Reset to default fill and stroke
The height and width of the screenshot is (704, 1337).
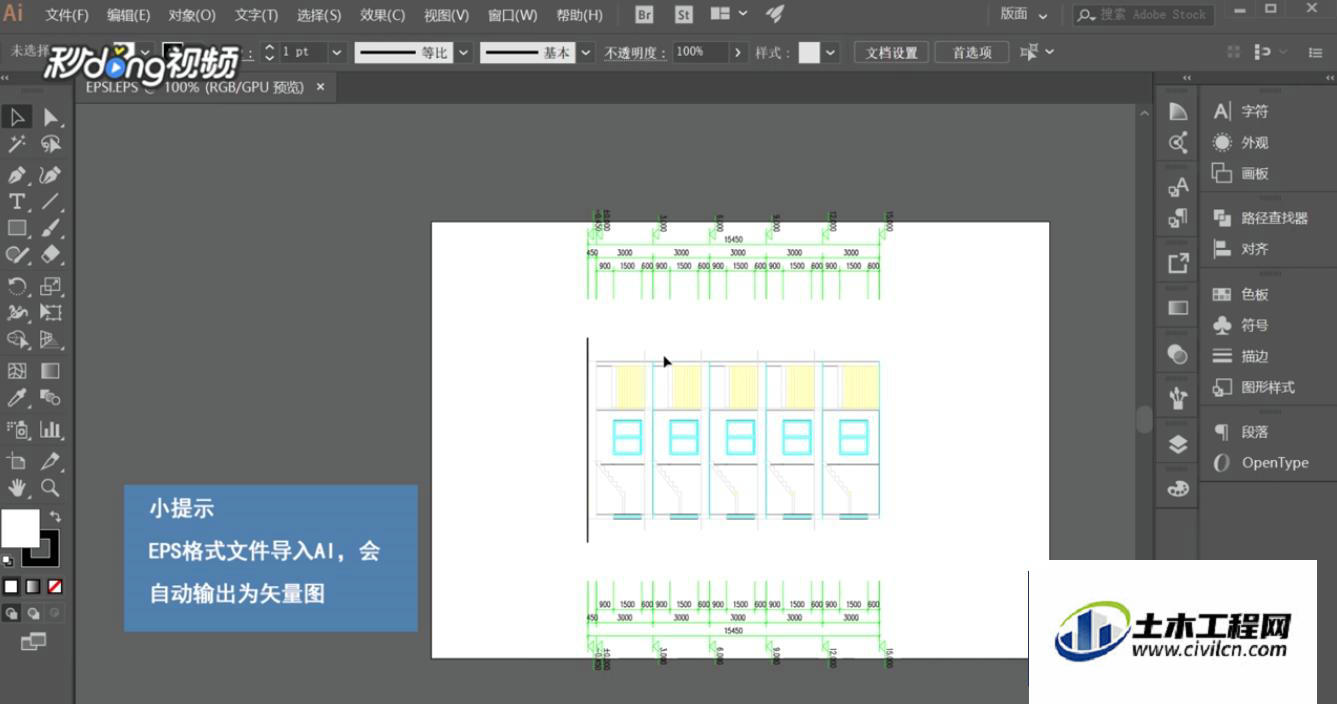coord(8,561)
